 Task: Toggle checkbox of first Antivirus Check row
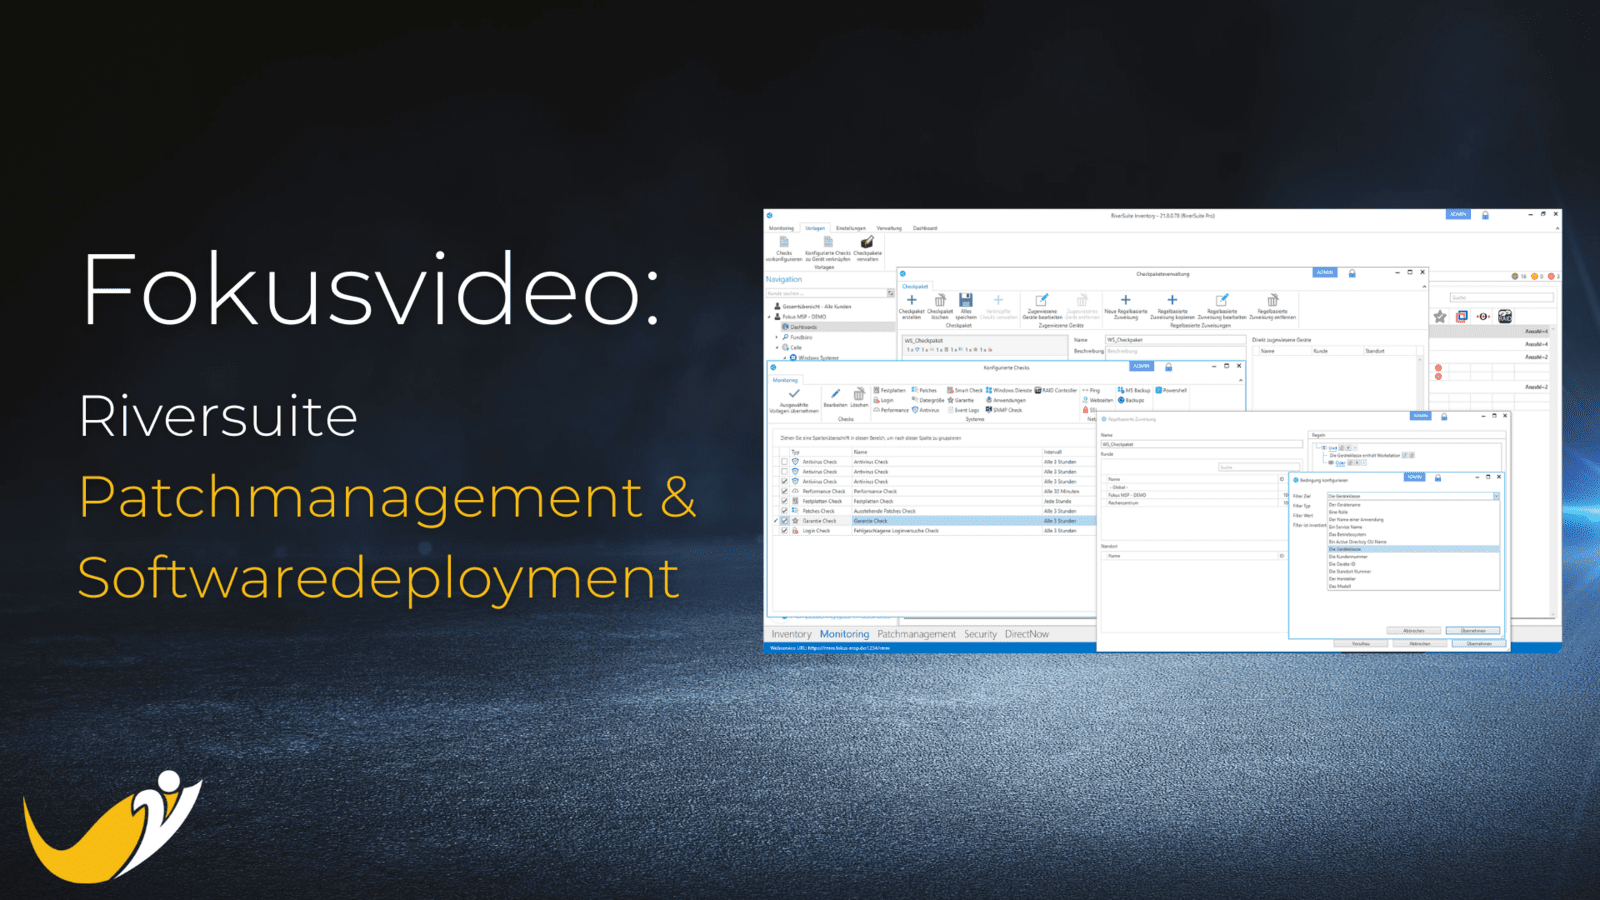pyautogui.click(x=784, y=462)
